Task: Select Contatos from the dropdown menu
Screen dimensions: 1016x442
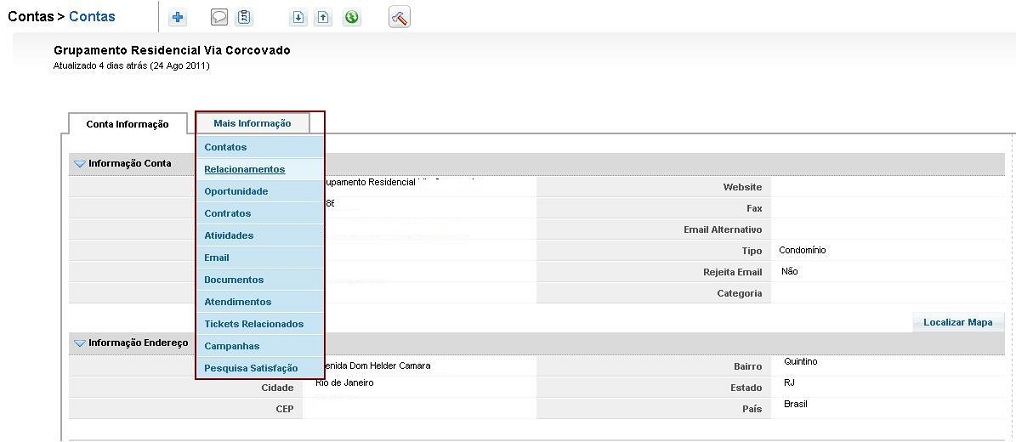Action: [225, 147]
